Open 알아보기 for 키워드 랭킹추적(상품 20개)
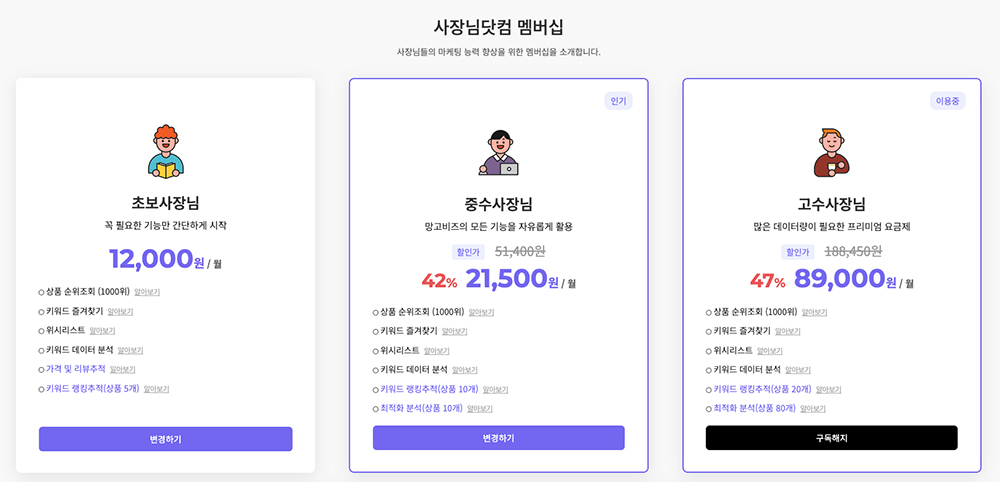 point(828,390)
